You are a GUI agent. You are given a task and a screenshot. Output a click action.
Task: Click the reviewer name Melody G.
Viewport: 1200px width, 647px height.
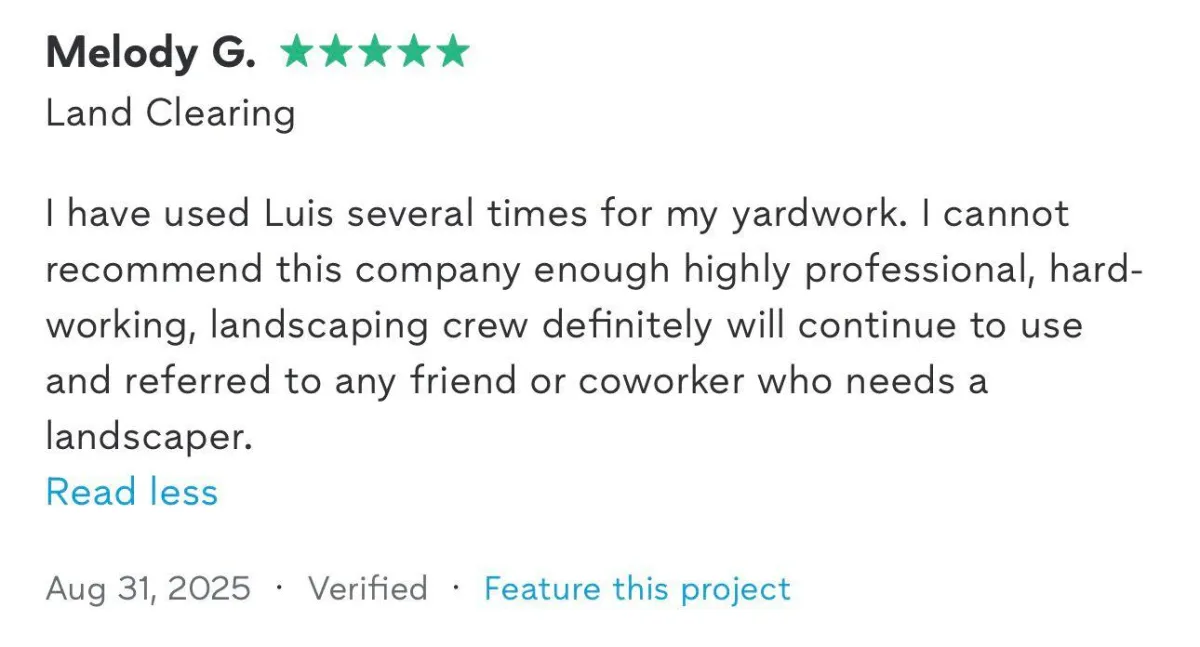pos(150,53)
